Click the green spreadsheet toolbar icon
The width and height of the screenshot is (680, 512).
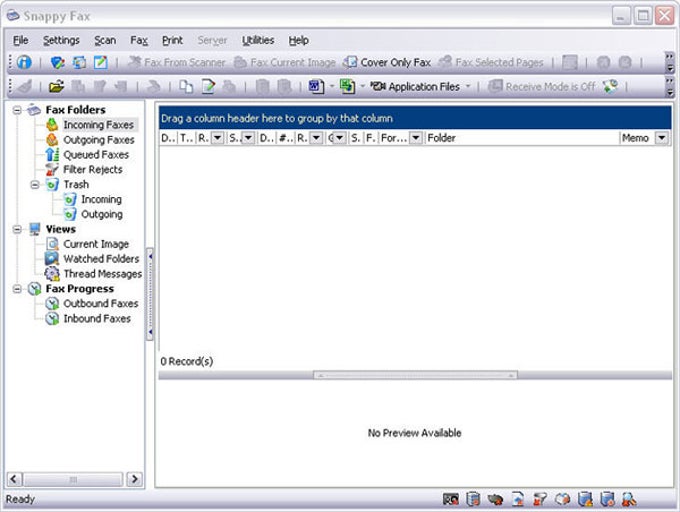click(347, 86)
